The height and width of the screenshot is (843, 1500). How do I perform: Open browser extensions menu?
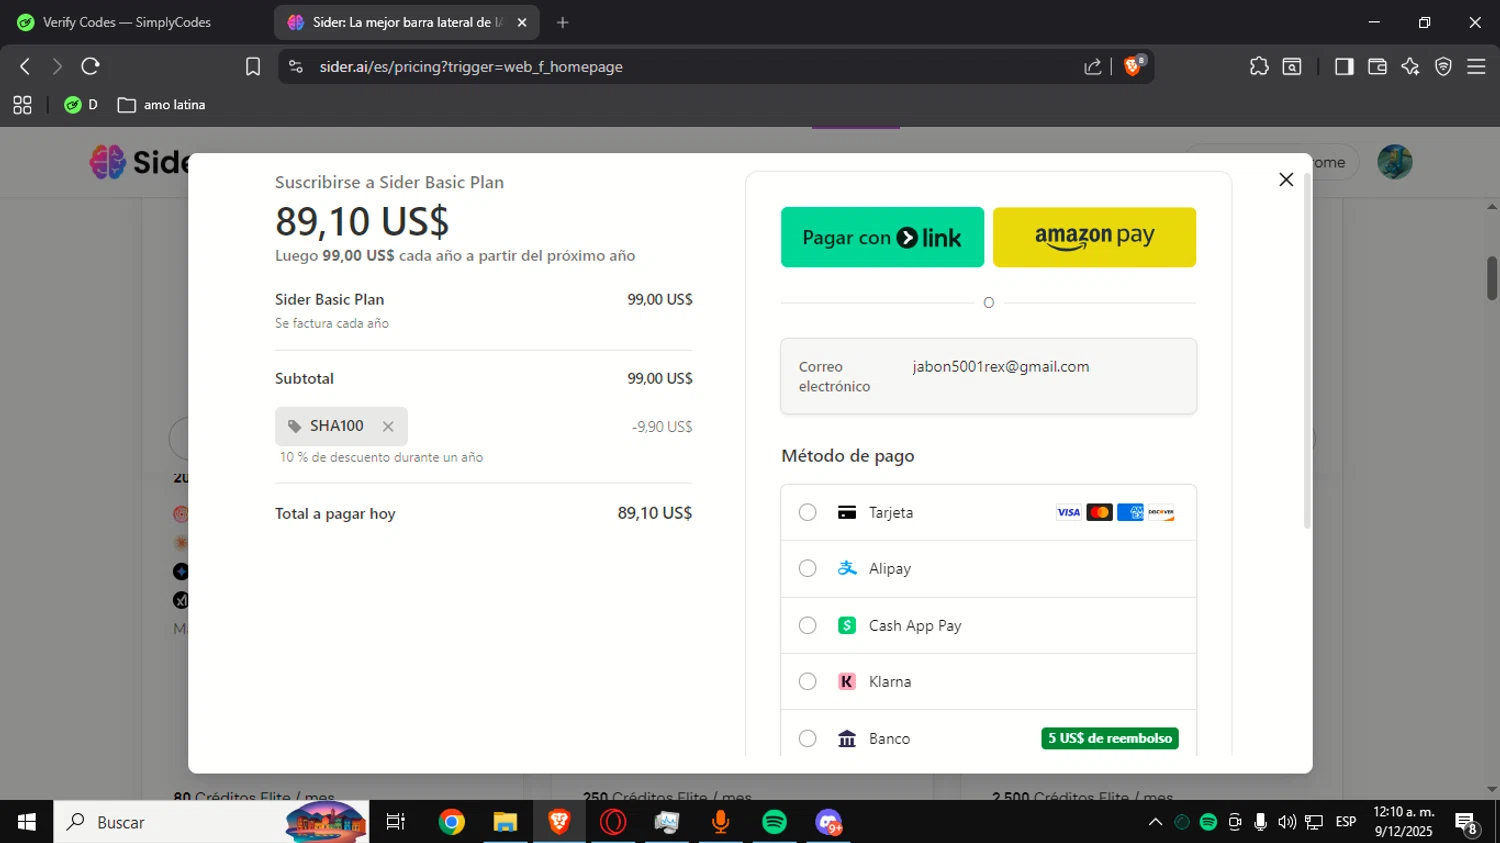coord(1259,66)
